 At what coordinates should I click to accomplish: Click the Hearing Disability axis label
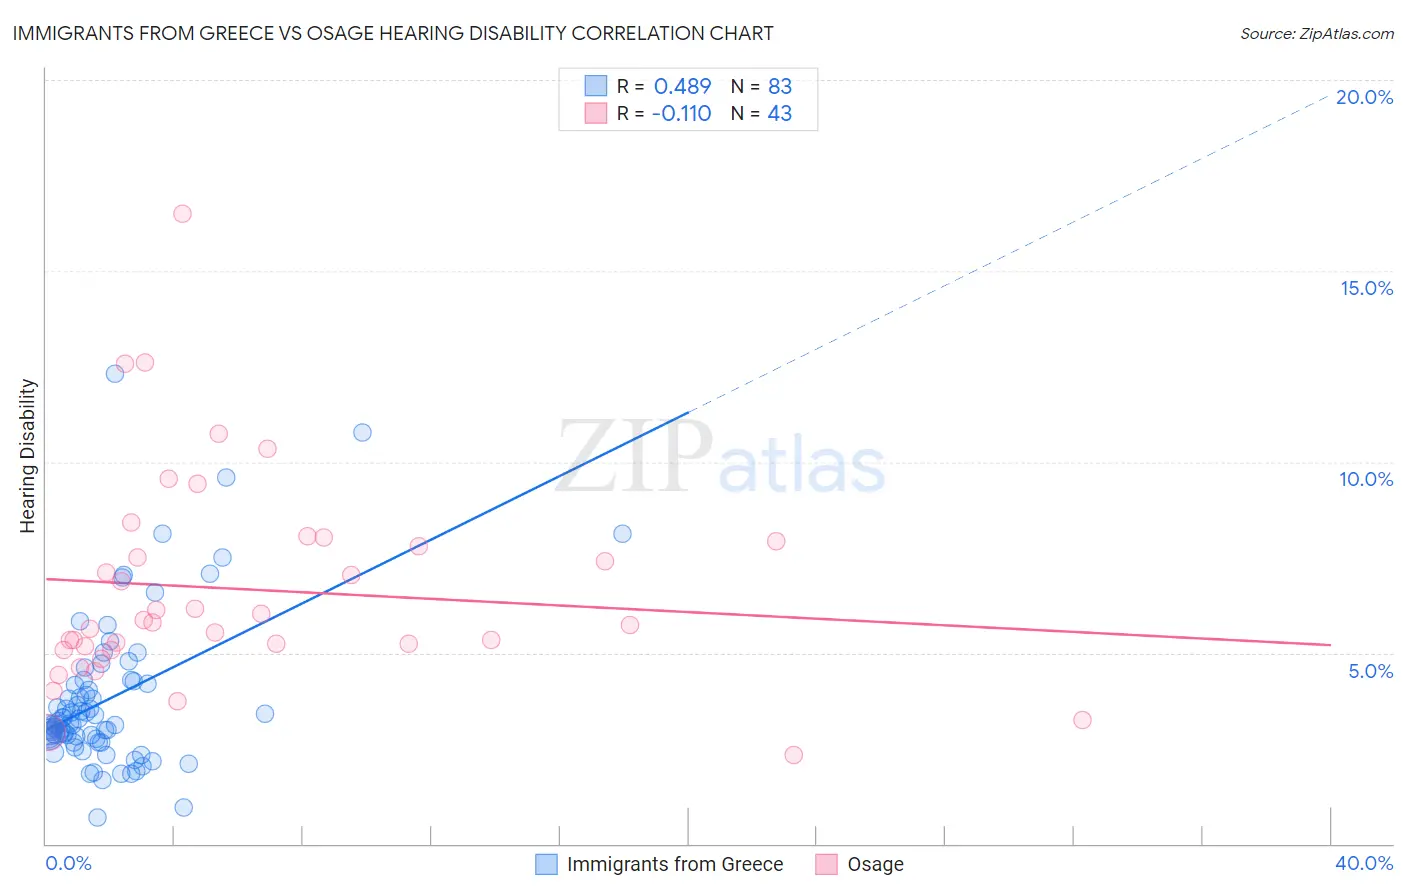click(28, 456)
